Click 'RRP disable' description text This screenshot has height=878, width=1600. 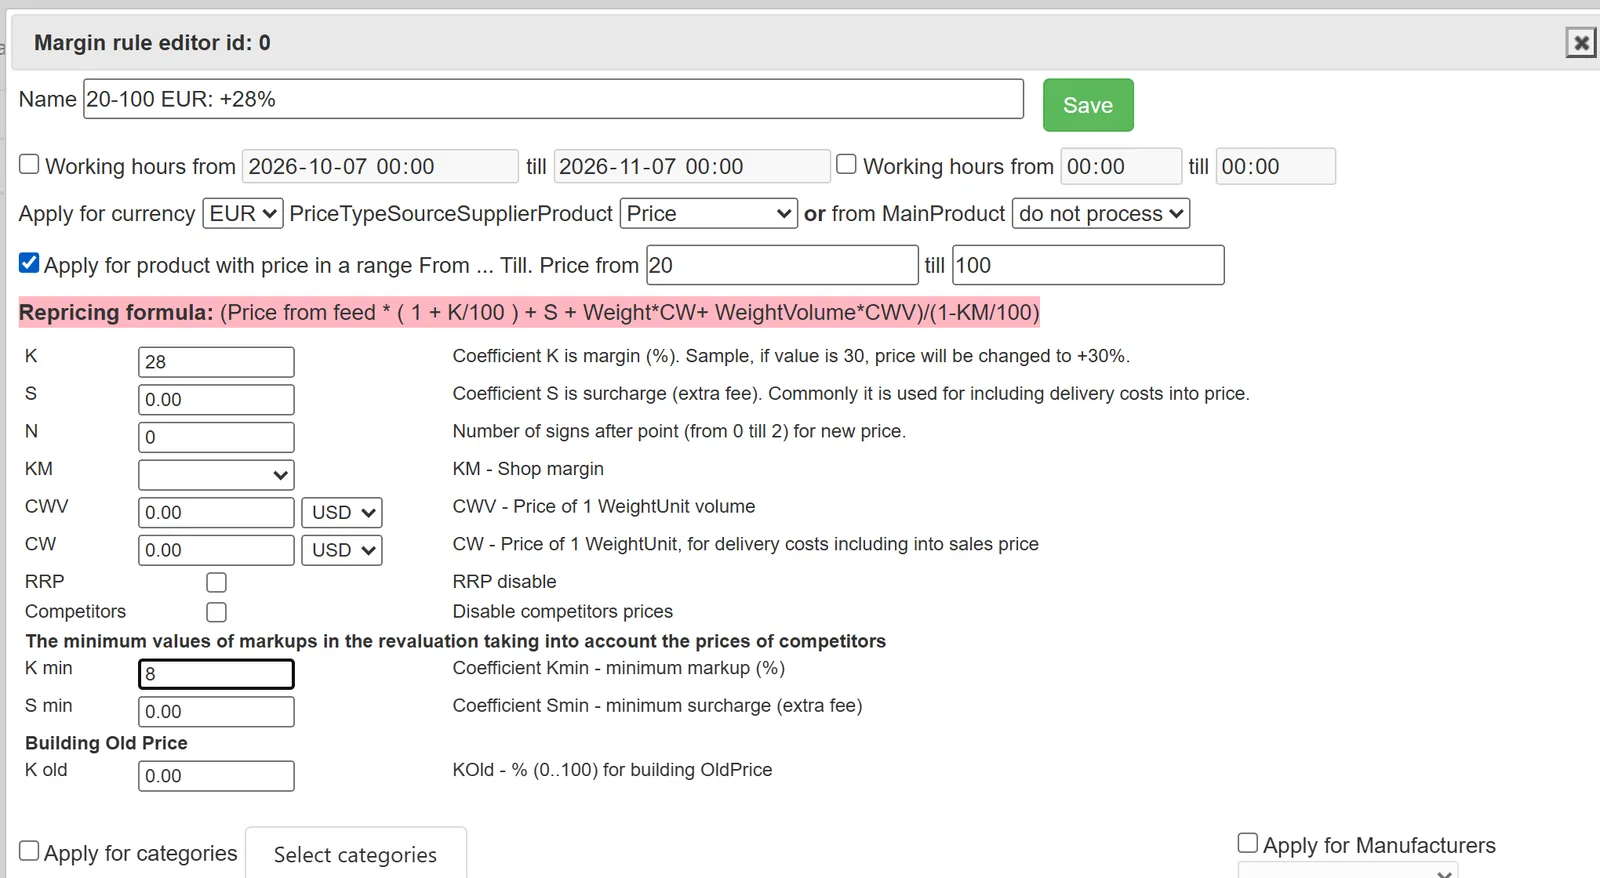[x=504, y=582]
